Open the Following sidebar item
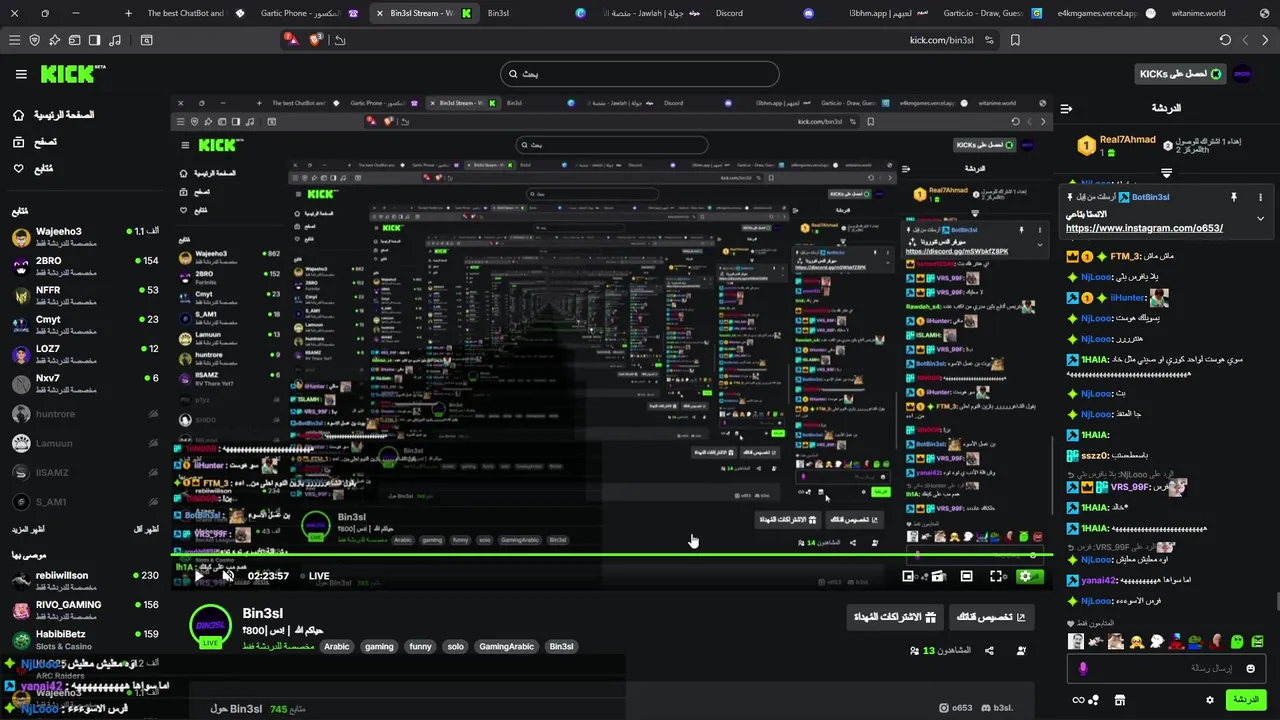Screen dimensions: 1280x720 (x=32, y=168)
